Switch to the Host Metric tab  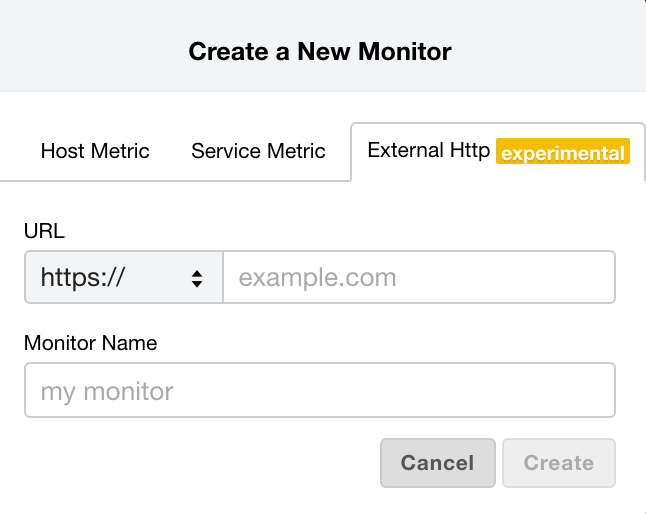(x=95, y=152)
